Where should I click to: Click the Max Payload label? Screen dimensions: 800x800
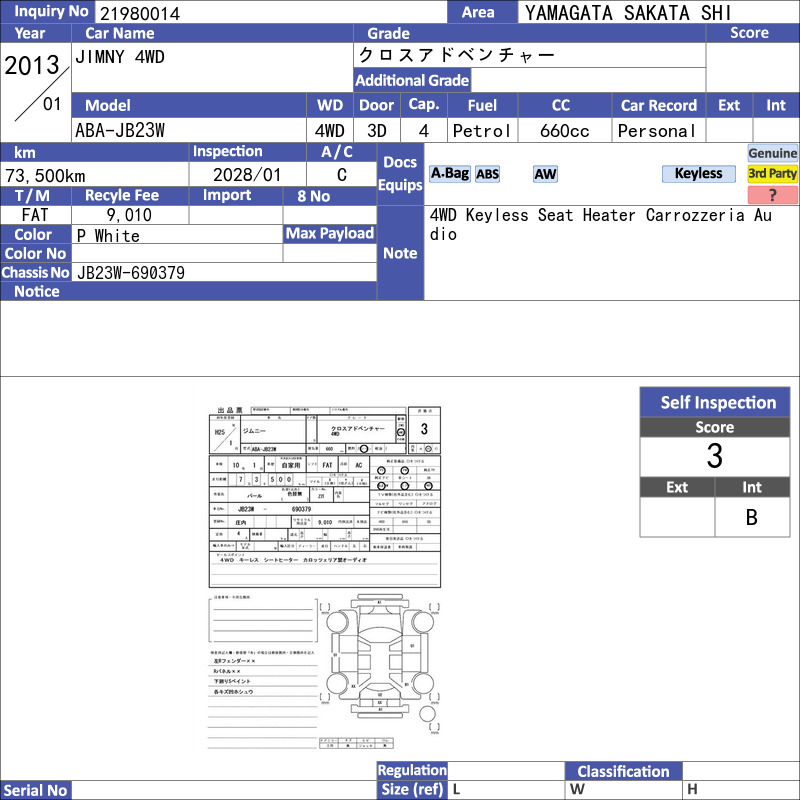click(330, 233)
